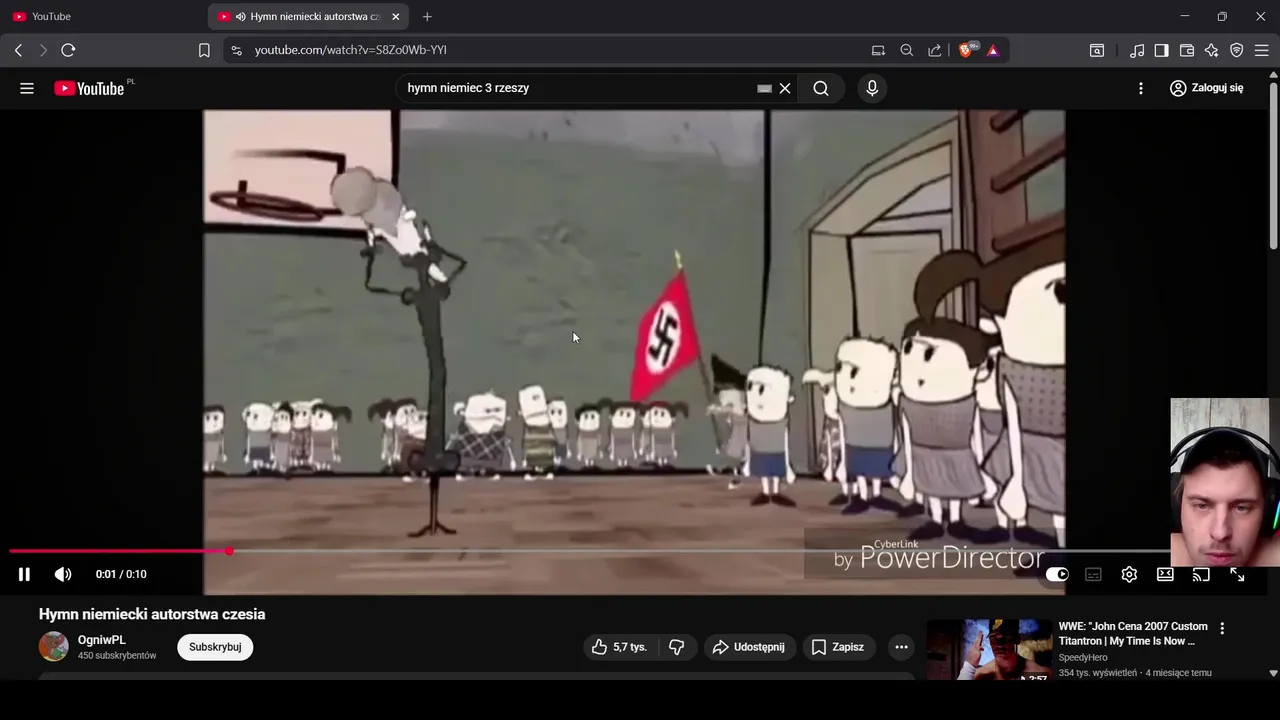
Task: Select the youtube.com URL in address bar
Action: click(x=350, y=50)
